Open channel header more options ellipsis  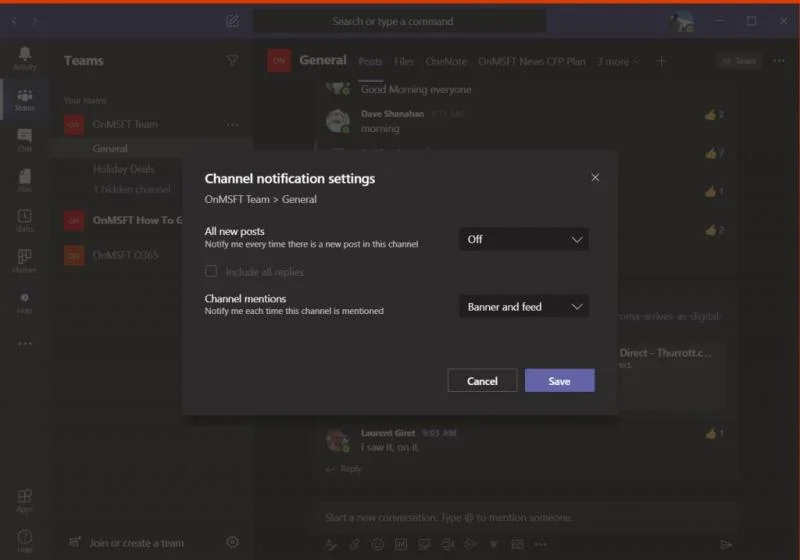(779, 61)
